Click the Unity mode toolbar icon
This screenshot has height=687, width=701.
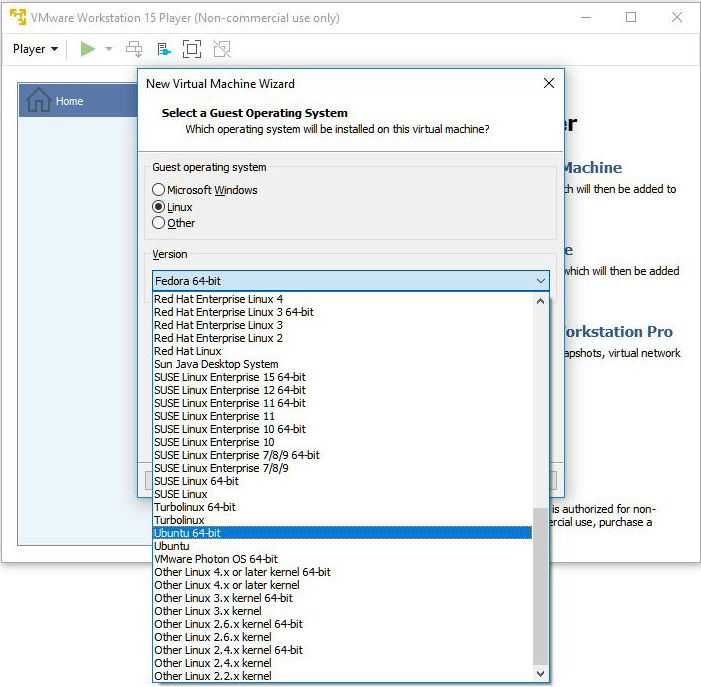coord(222,49)
